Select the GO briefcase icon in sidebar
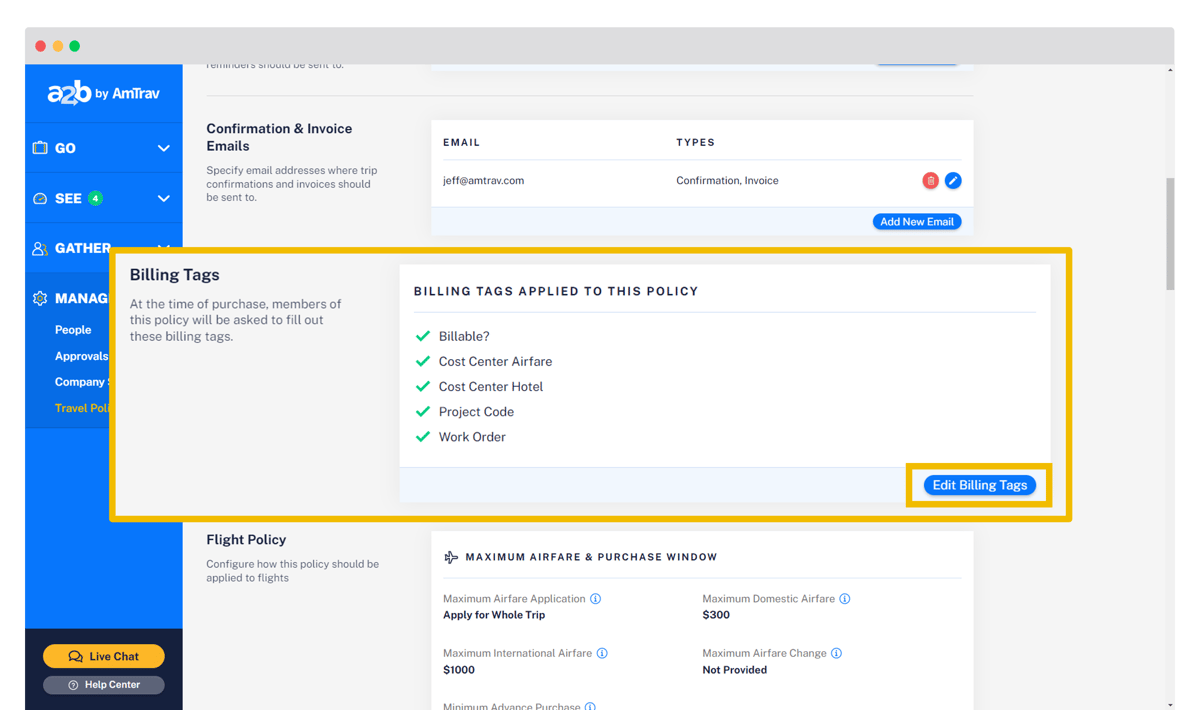The height and width of the screenshot is (710, 1200). click(41, 148)
